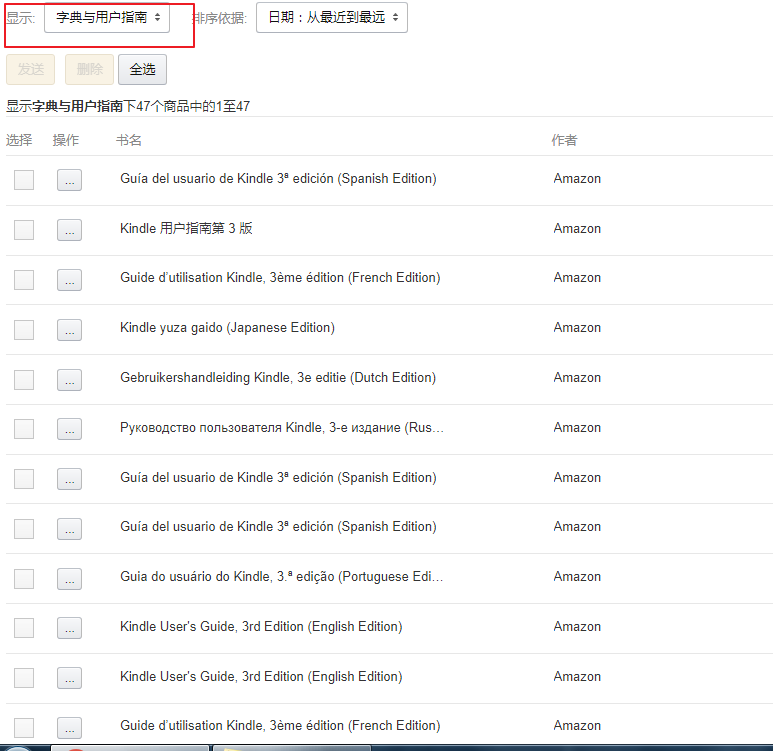Click the 发送 button
The height and width of the screenshot is (751, 773).
pyautogui.click(x=31, y=70)
